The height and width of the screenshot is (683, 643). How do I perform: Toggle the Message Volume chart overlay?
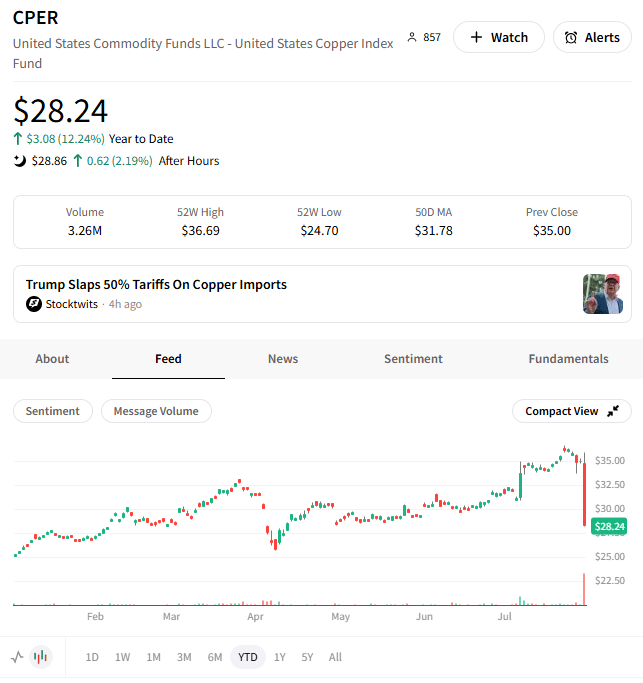pyautogui.click(x=156, y=411)
